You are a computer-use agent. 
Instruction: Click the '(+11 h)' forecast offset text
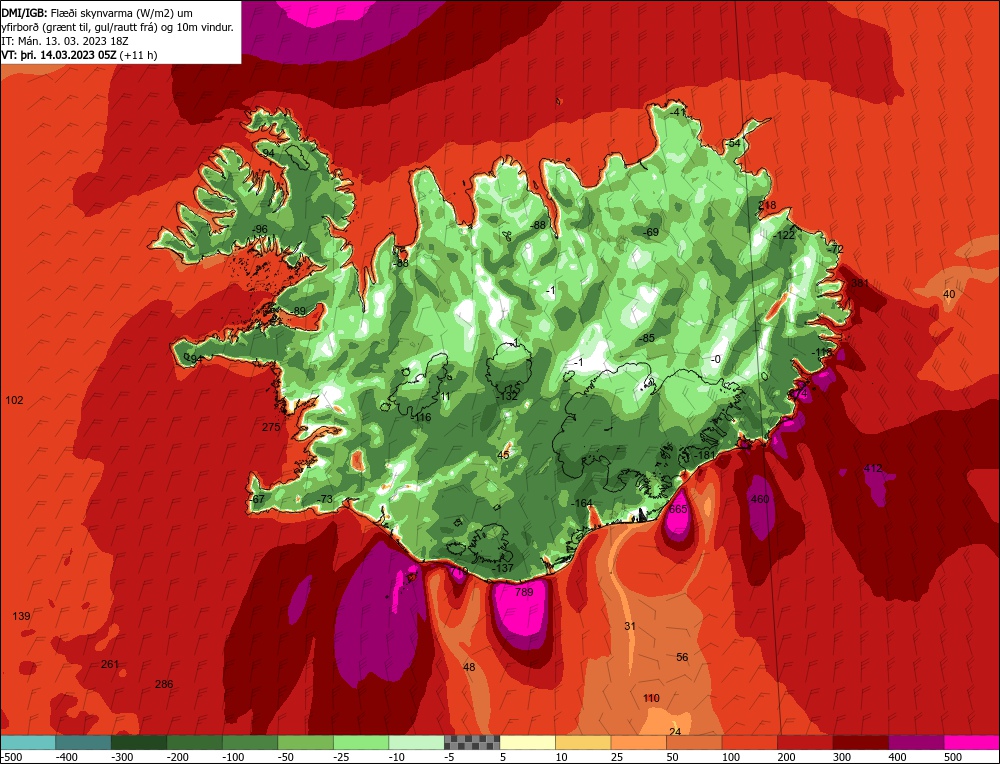[138, 55]
